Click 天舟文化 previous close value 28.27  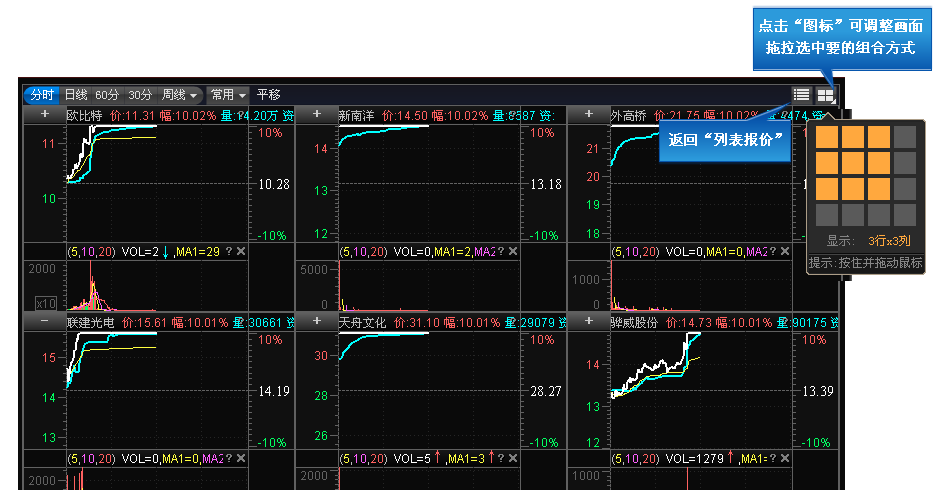click(546, 391)
